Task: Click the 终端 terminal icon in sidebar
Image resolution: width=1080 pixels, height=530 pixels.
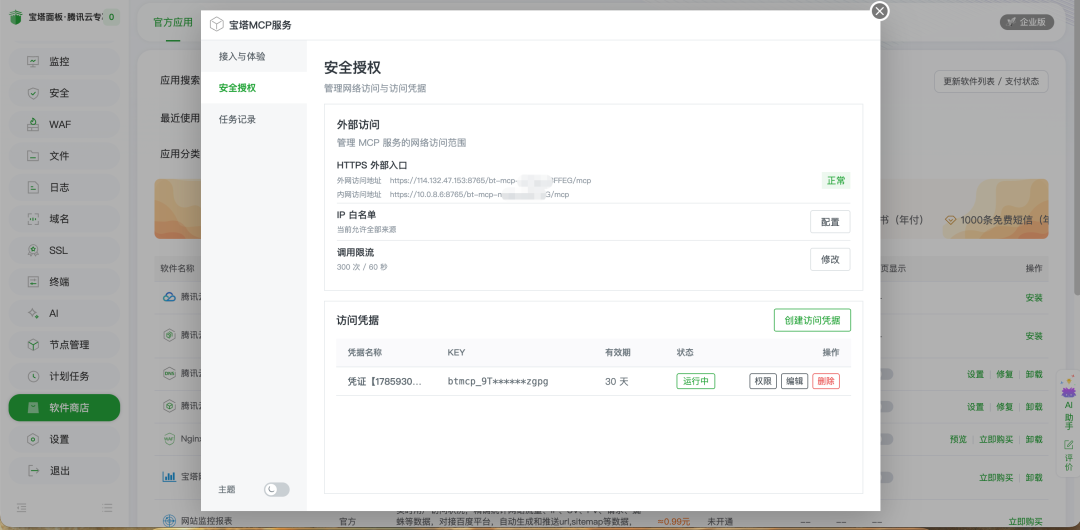Action: 33,282
